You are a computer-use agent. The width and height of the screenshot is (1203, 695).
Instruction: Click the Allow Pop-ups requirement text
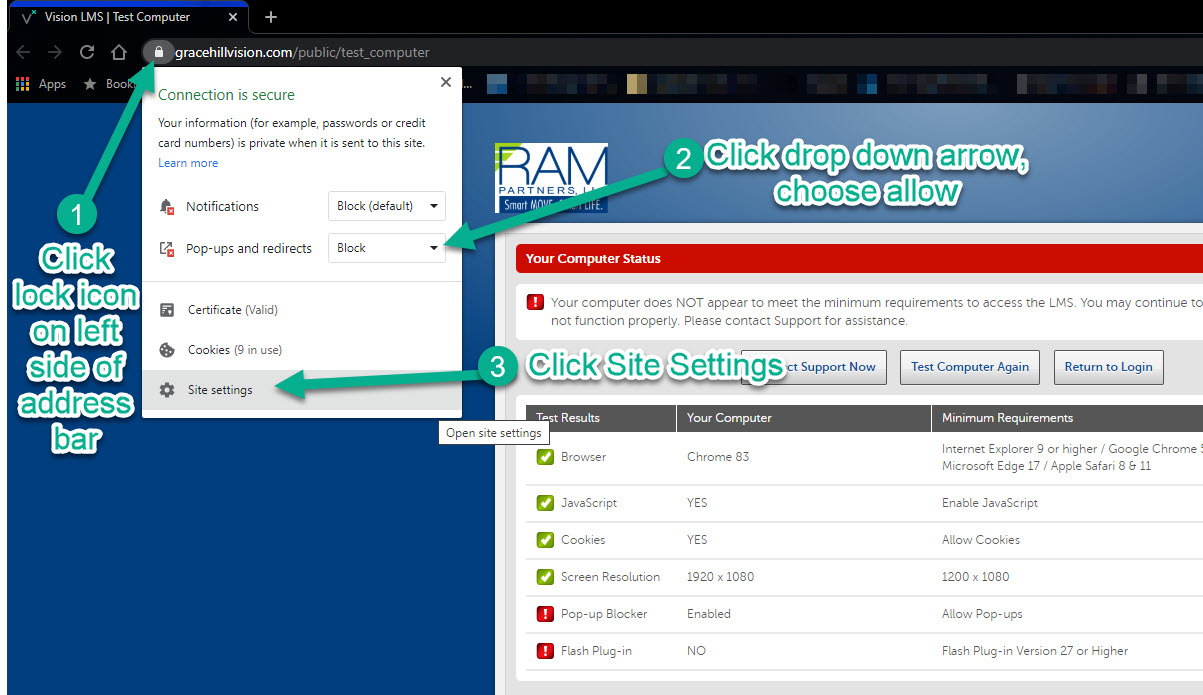point(982,614)
